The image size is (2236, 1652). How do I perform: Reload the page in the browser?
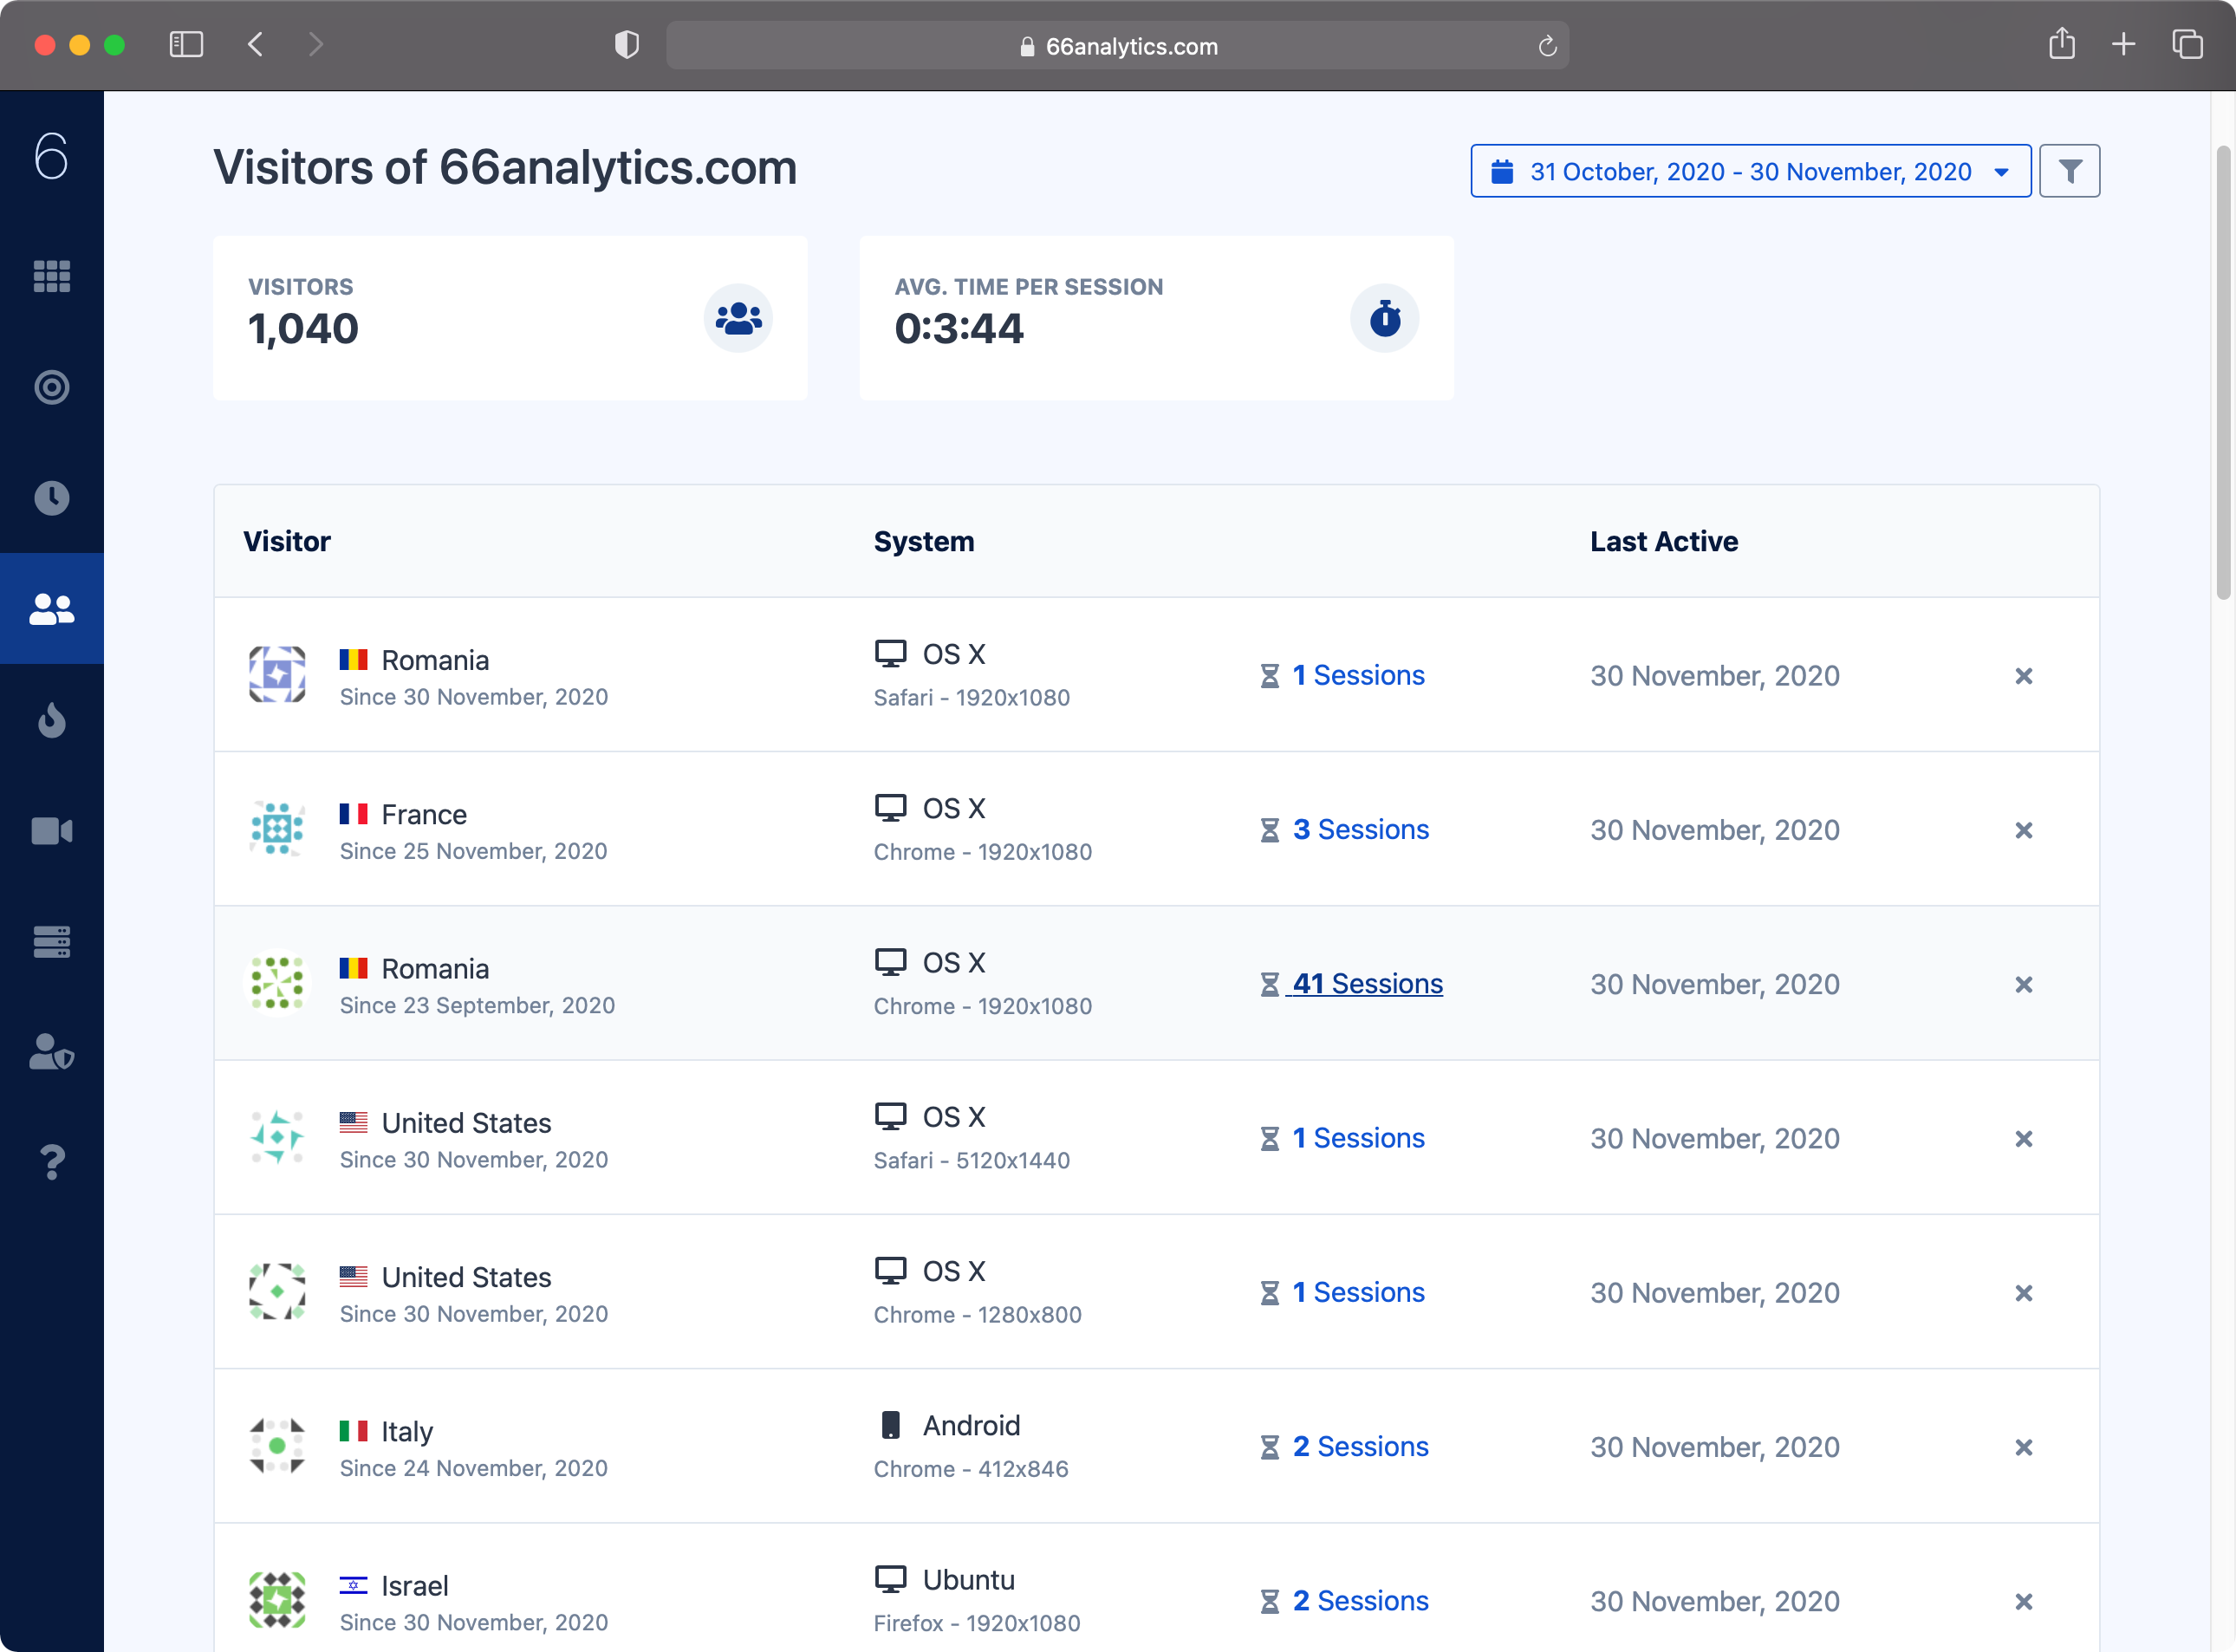coord(1548,45)
